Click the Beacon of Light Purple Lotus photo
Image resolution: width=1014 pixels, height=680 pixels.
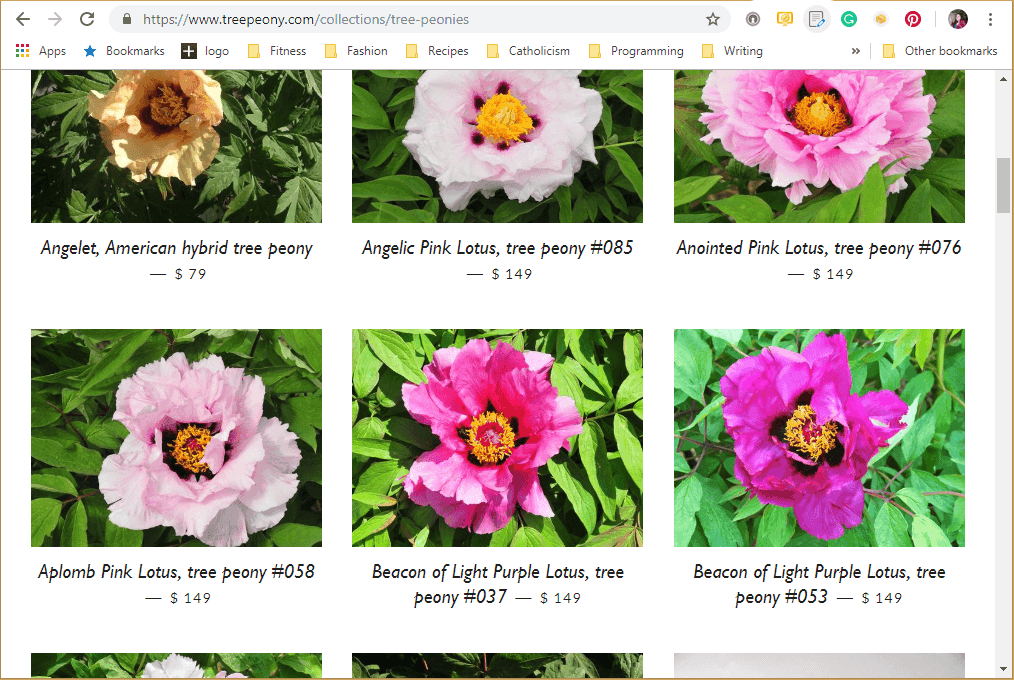coord(497,437)
